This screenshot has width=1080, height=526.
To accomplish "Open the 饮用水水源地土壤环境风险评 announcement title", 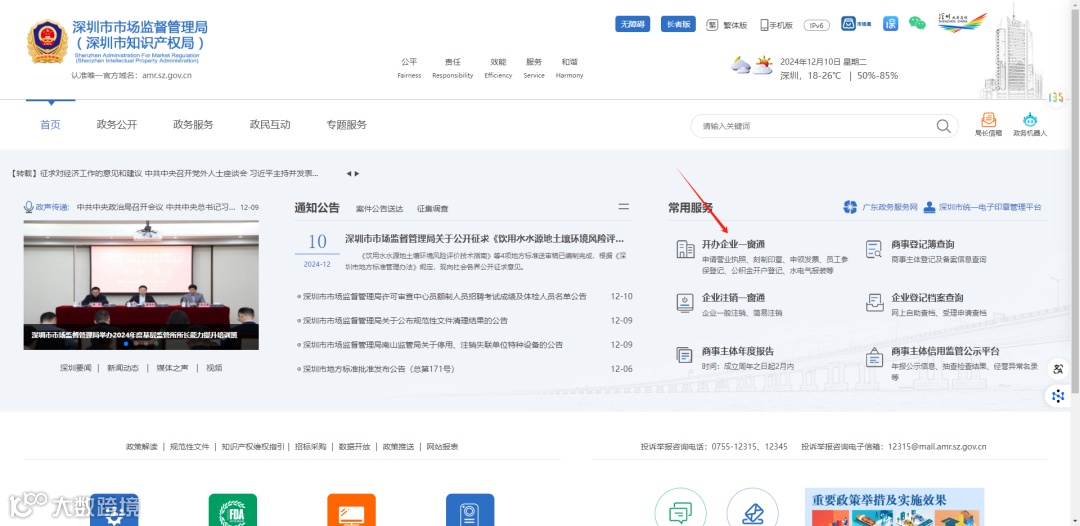I will pyautogui.click(x=485, y=239).
